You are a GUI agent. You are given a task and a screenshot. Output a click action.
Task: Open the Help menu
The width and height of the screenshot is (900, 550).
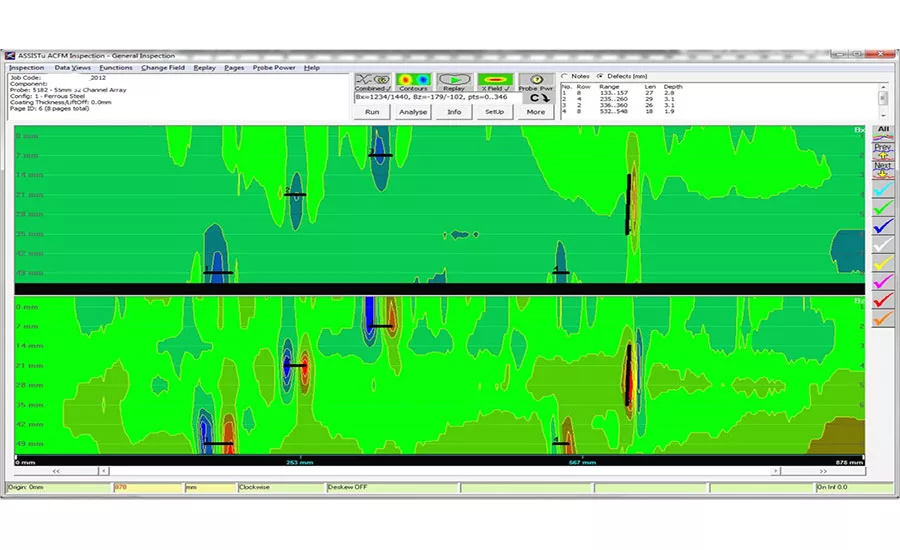tap(312, 68)
